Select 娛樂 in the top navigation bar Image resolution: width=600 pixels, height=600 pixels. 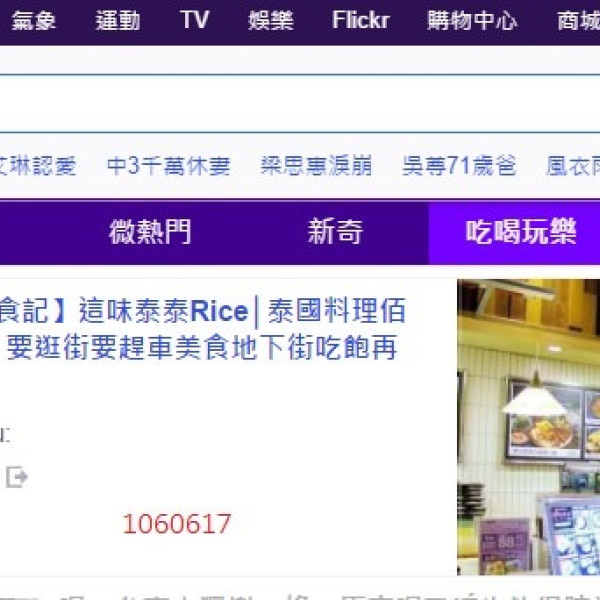[x=270, y=21]
